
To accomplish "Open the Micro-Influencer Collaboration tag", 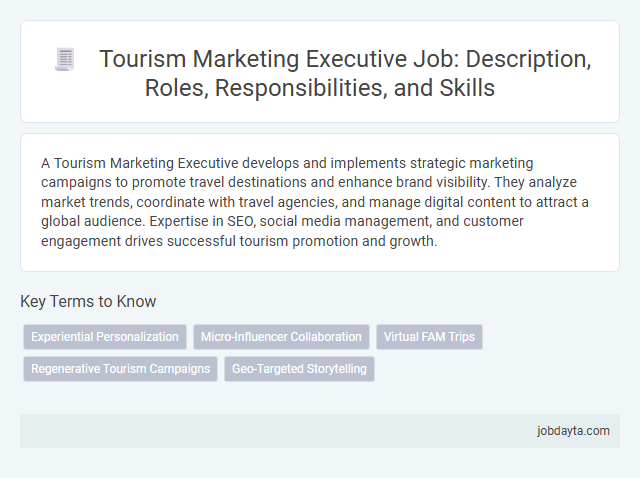I will pos(281,337).
